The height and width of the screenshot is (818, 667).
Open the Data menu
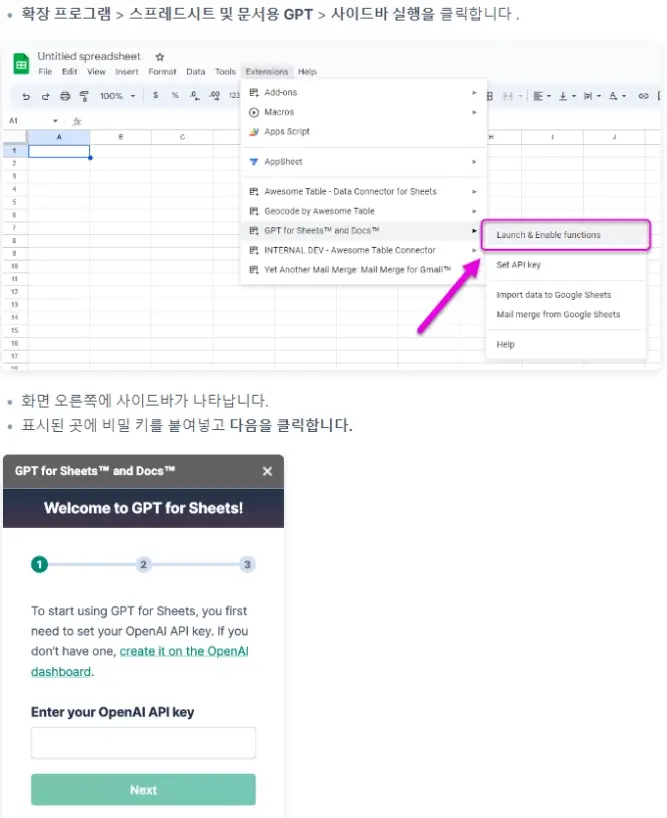pyautogui.click(x=196, y=71)
